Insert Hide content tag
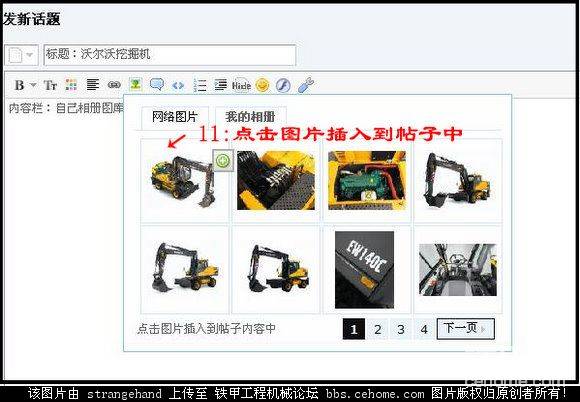This screenshot has width=580, height=402. tap(241, 85)
